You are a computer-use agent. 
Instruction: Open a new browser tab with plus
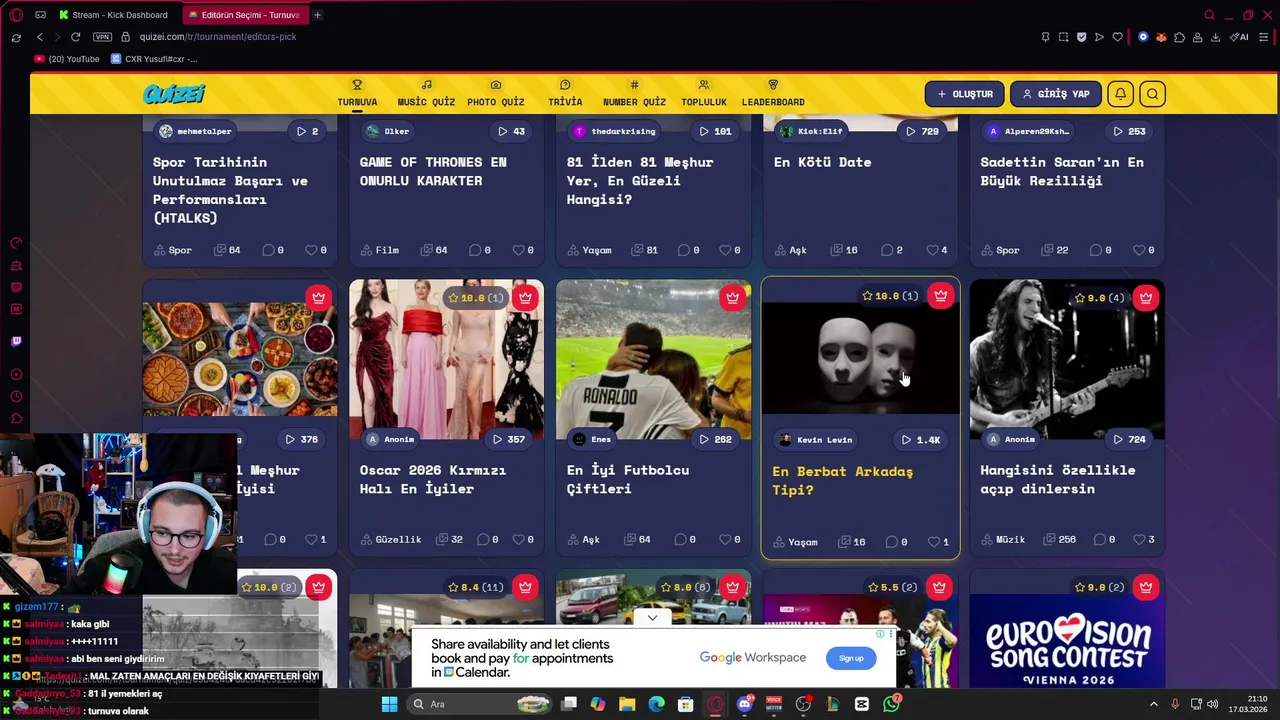318,15
